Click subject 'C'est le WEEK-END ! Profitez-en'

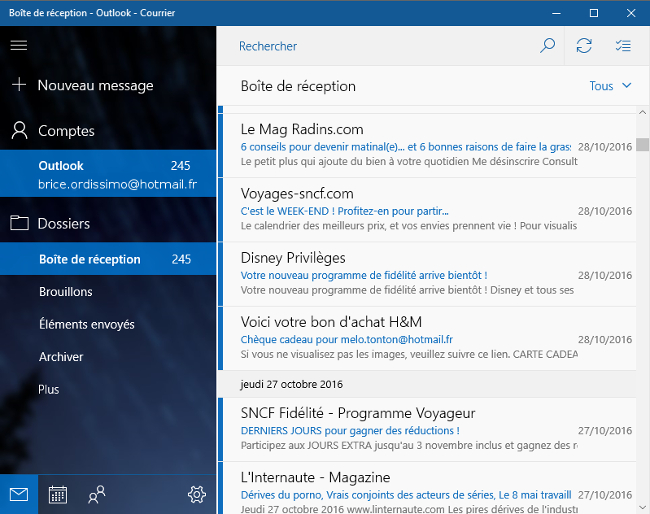[344, 211]
